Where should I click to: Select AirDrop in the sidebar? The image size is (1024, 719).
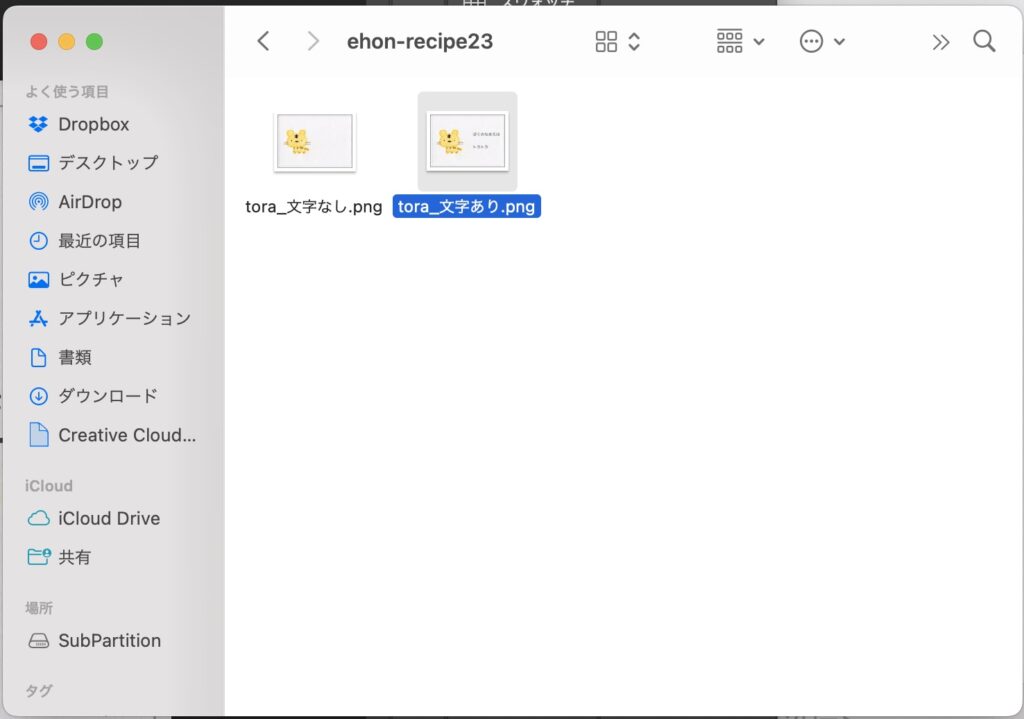point(89,202)
